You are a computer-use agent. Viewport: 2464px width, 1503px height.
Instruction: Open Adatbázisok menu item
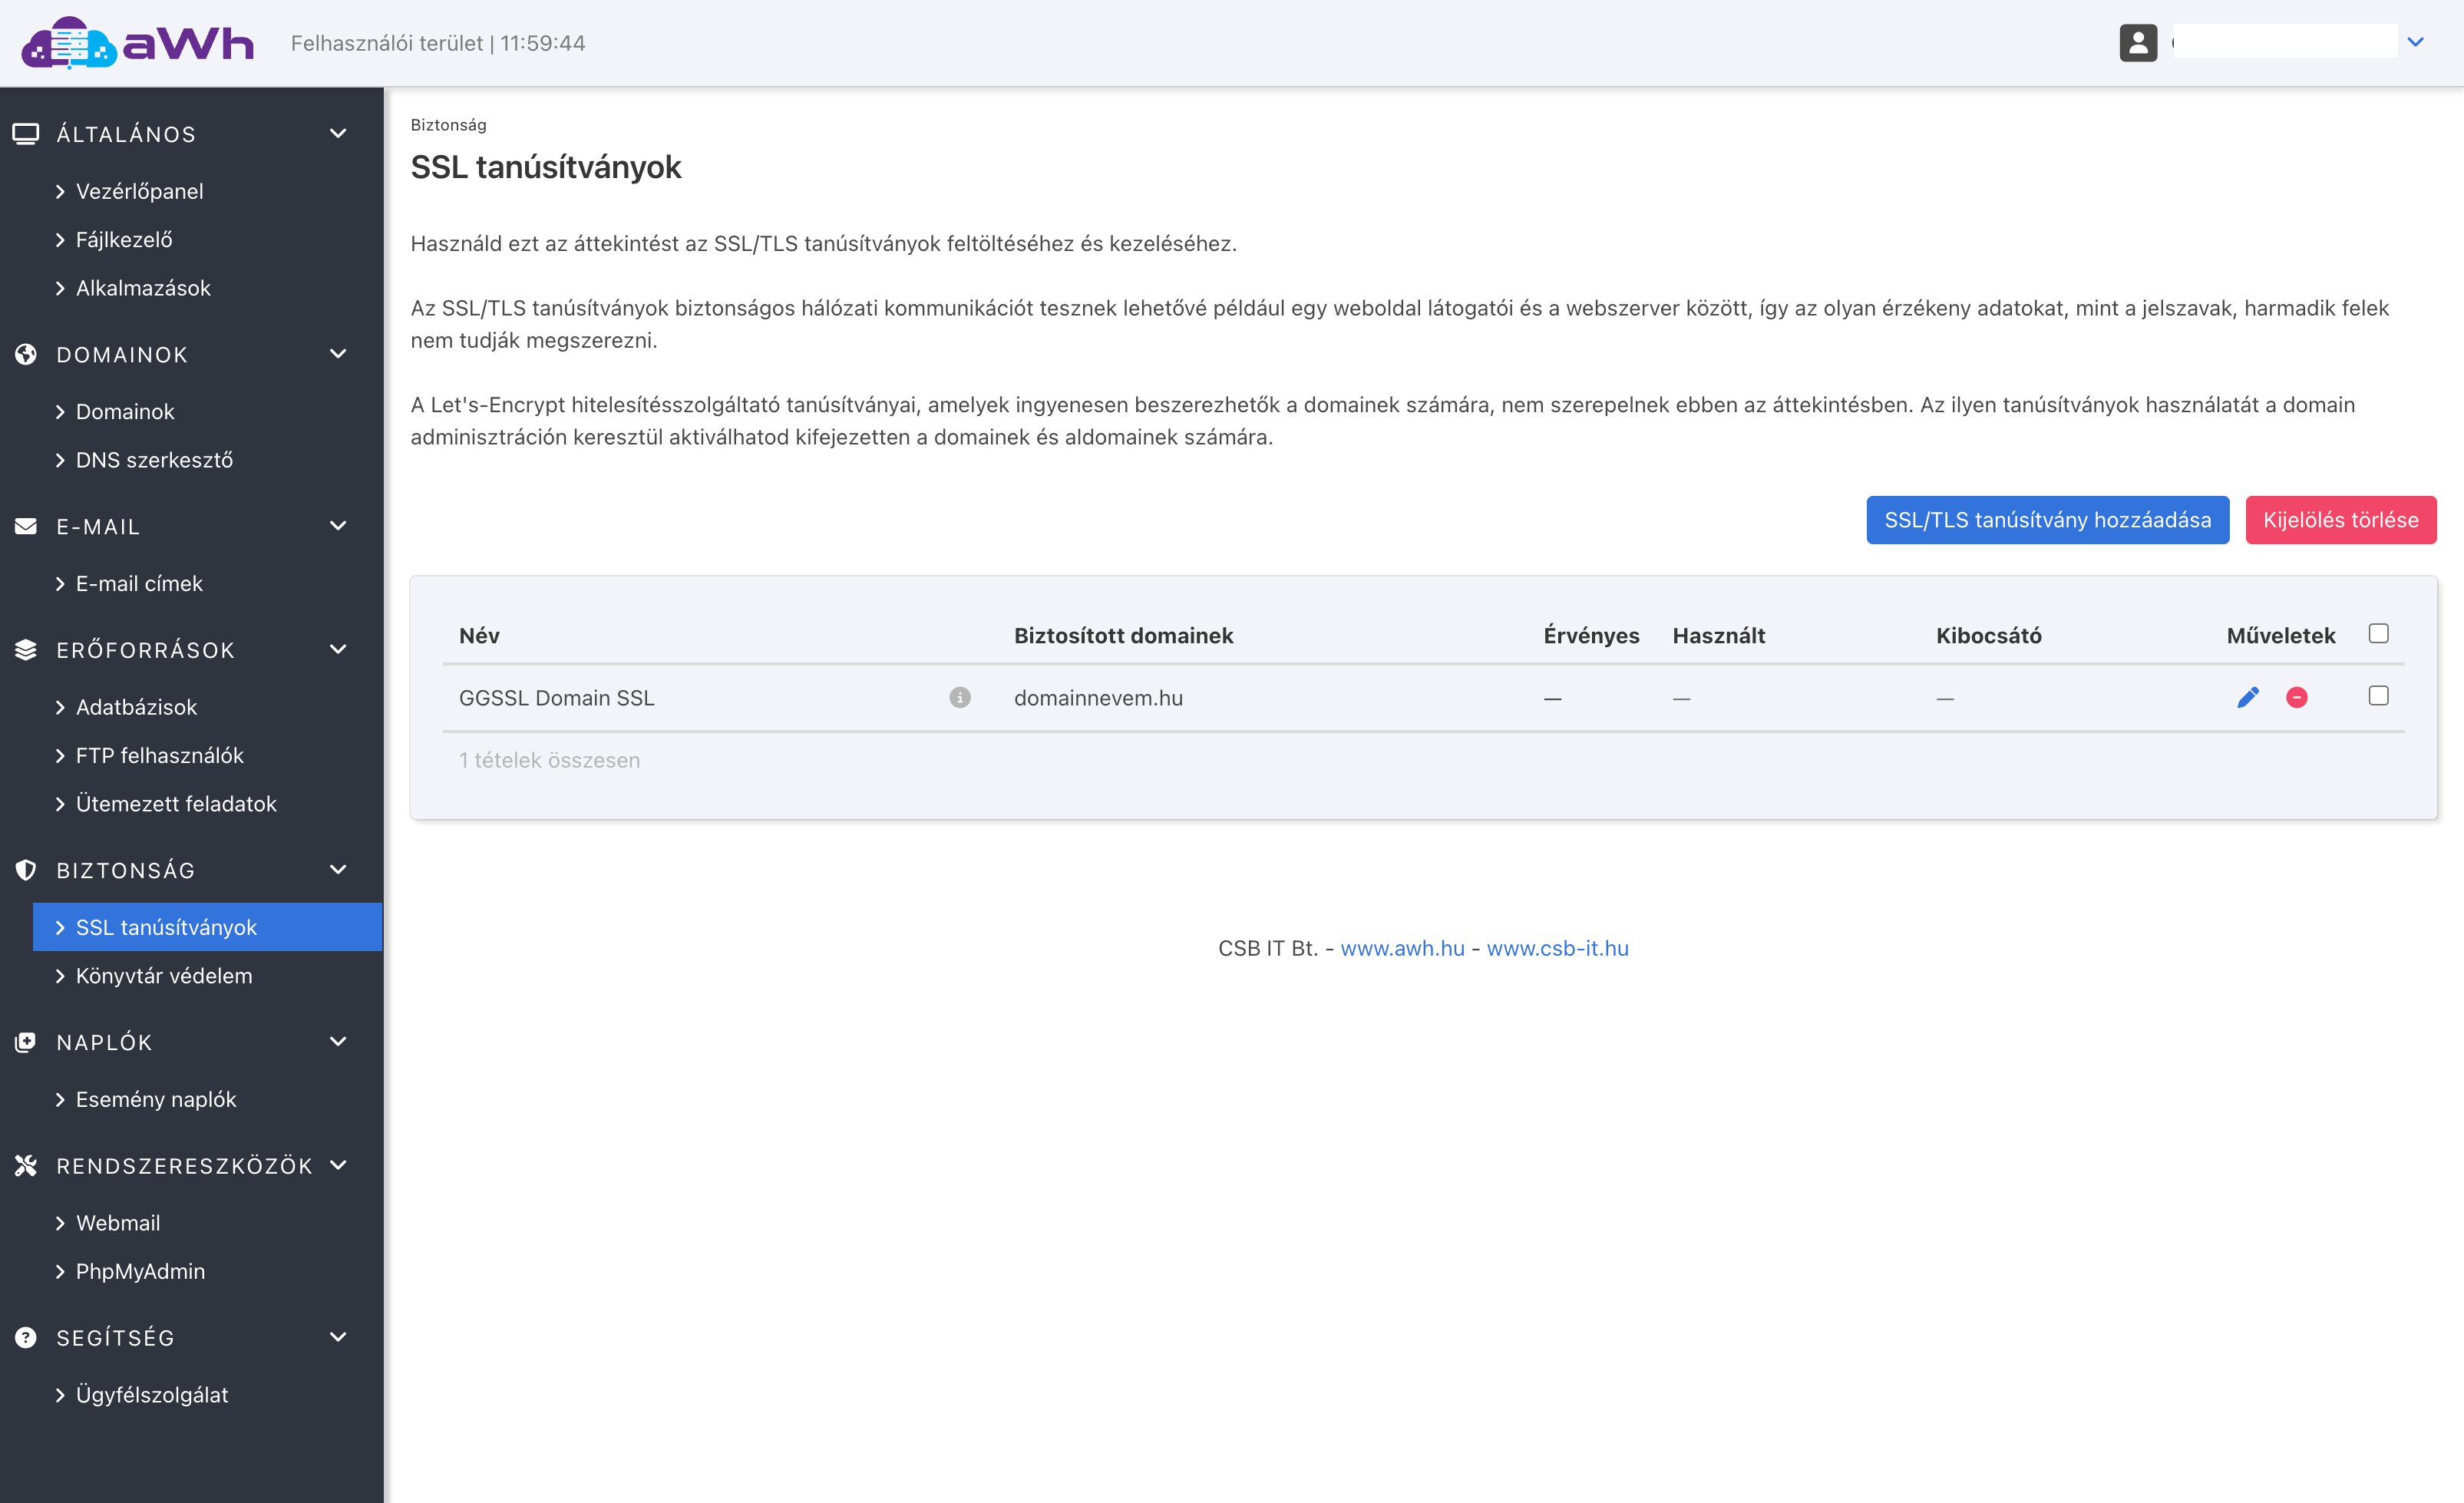pyautogui.click(x=136, y=707)
